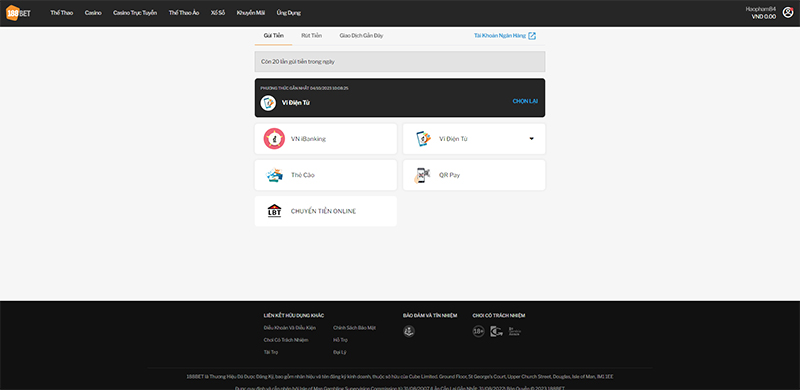Open Thể Thao Ảo in the navigation
This screenshot has height=390, width=800.
point(184,13)
